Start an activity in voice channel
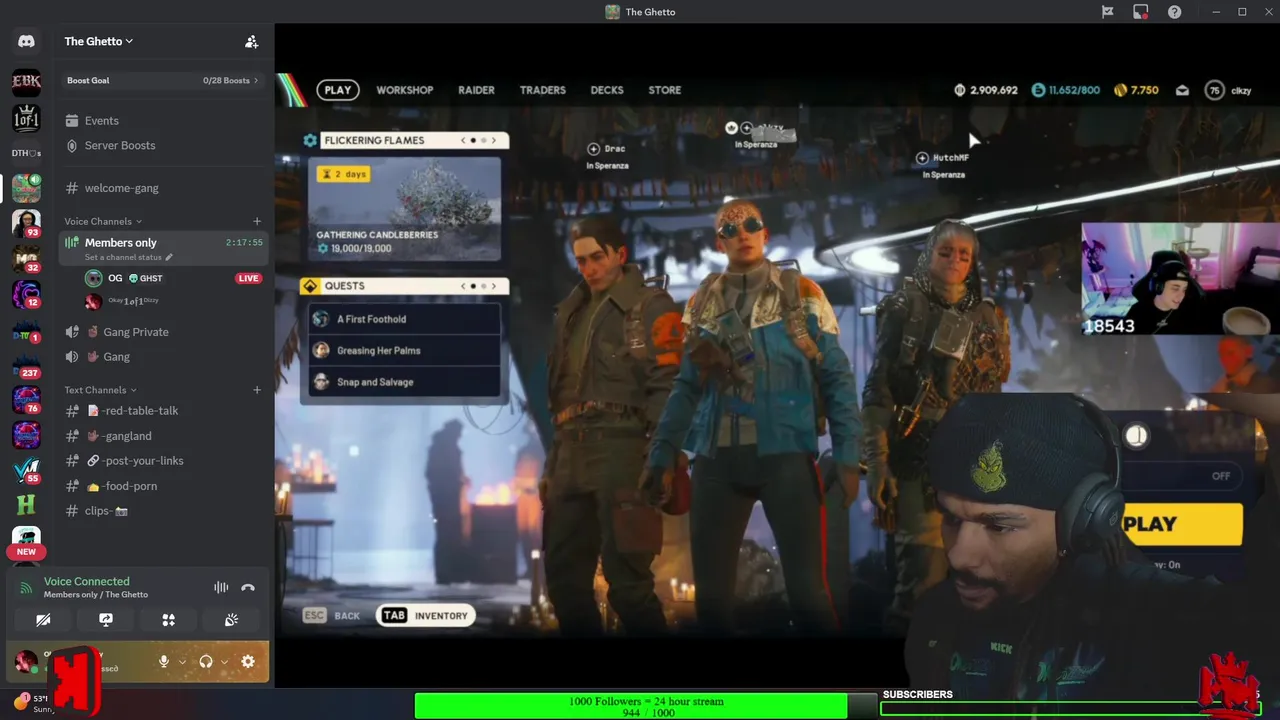Image resolution: width=1280 pixels, height=720 pixels. coord(168,620)
